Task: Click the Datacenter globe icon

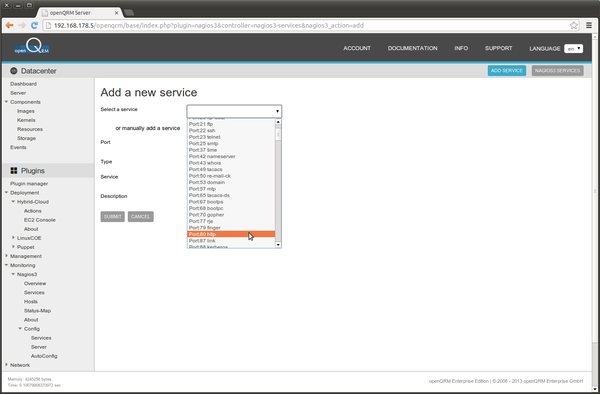Action: tap(14, 71)
